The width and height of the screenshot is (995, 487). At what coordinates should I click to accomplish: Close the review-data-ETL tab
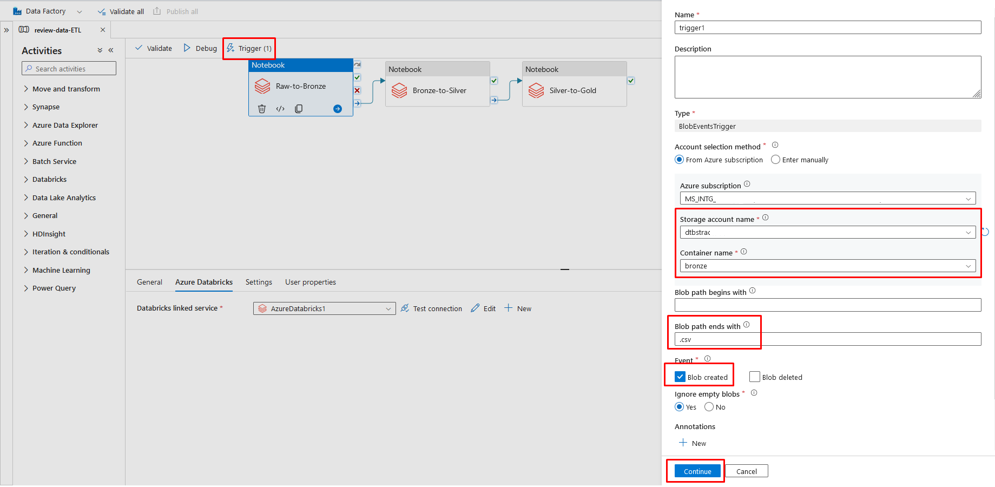(103, 30)
